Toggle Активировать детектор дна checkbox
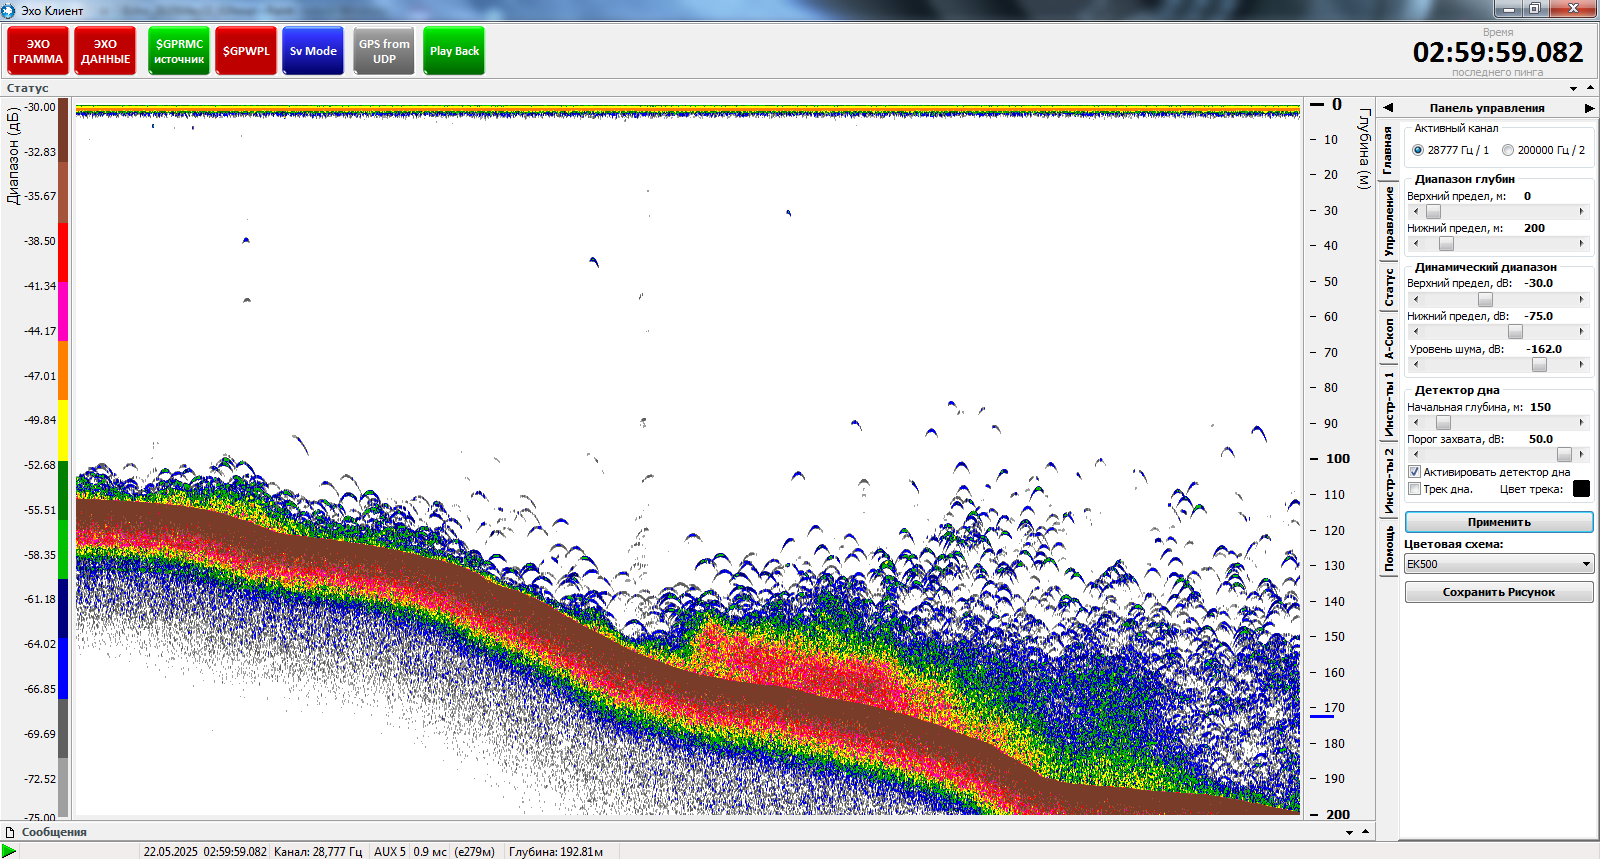1600x860 pixels. coord(1415,472)
